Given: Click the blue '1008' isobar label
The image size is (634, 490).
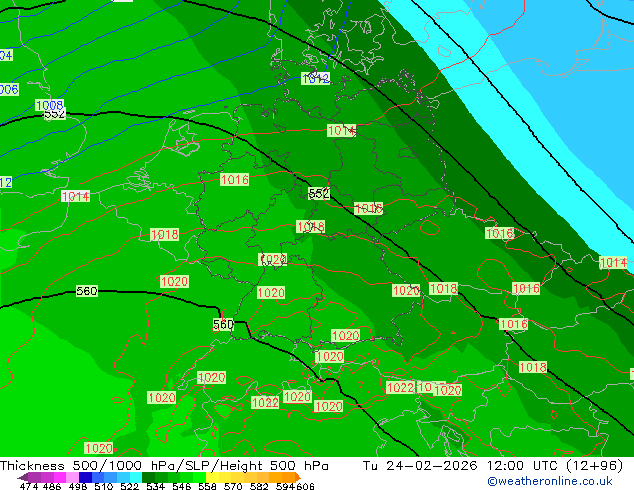Looking at the screenshot, I should [x=49, y=105].
